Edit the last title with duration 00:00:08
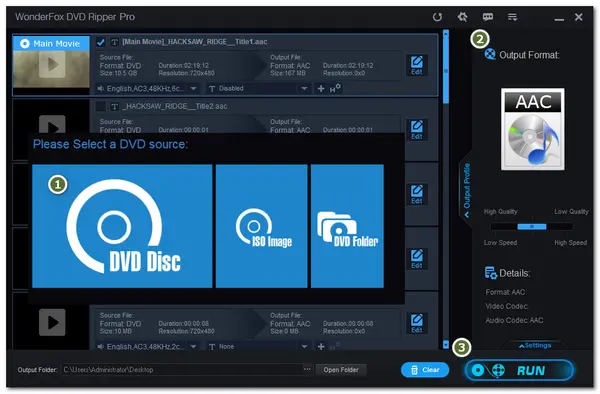 [417, 323]
